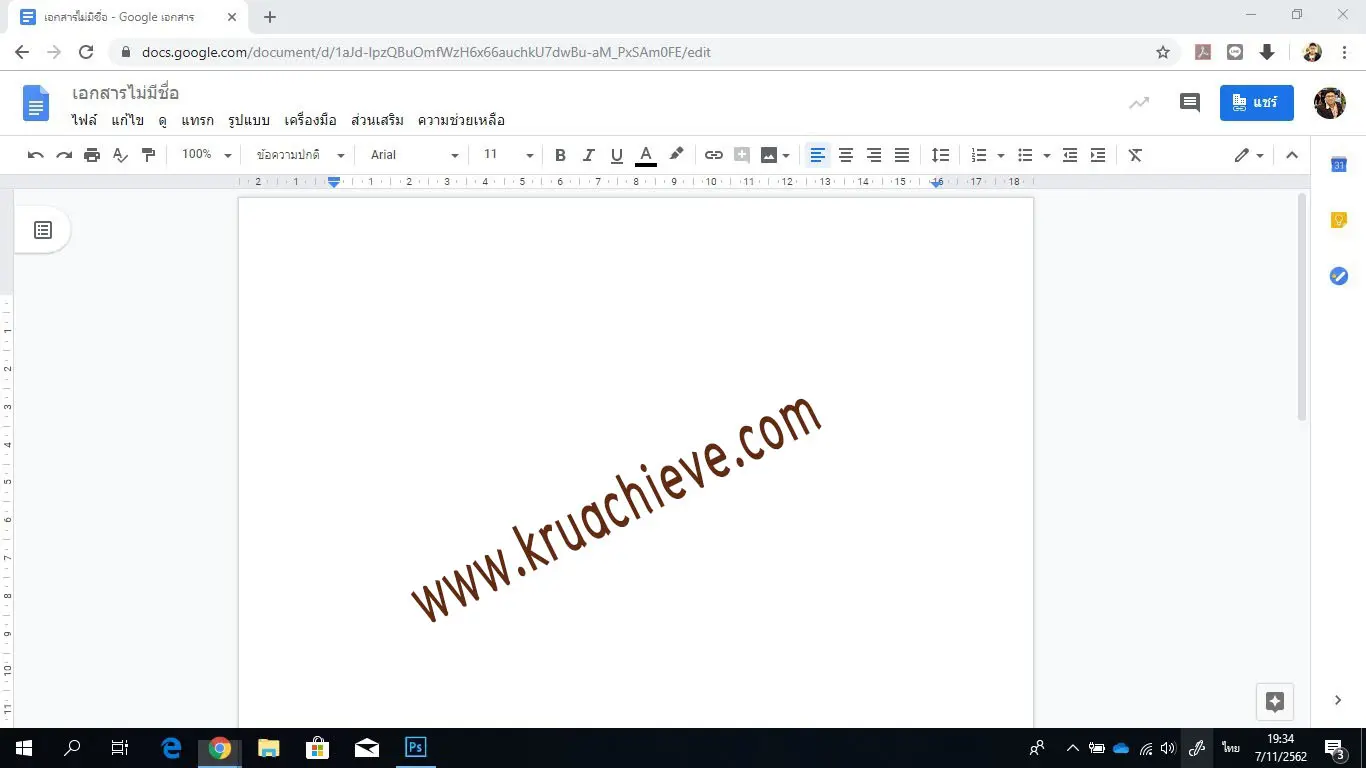
Task: Open document outline panel
Action: 43,230
